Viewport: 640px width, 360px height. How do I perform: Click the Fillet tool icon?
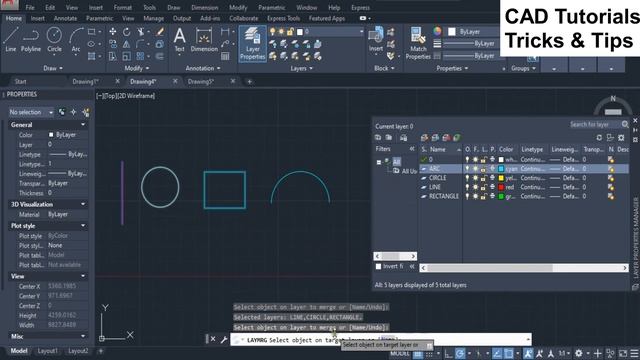click(x=140, y=44)
